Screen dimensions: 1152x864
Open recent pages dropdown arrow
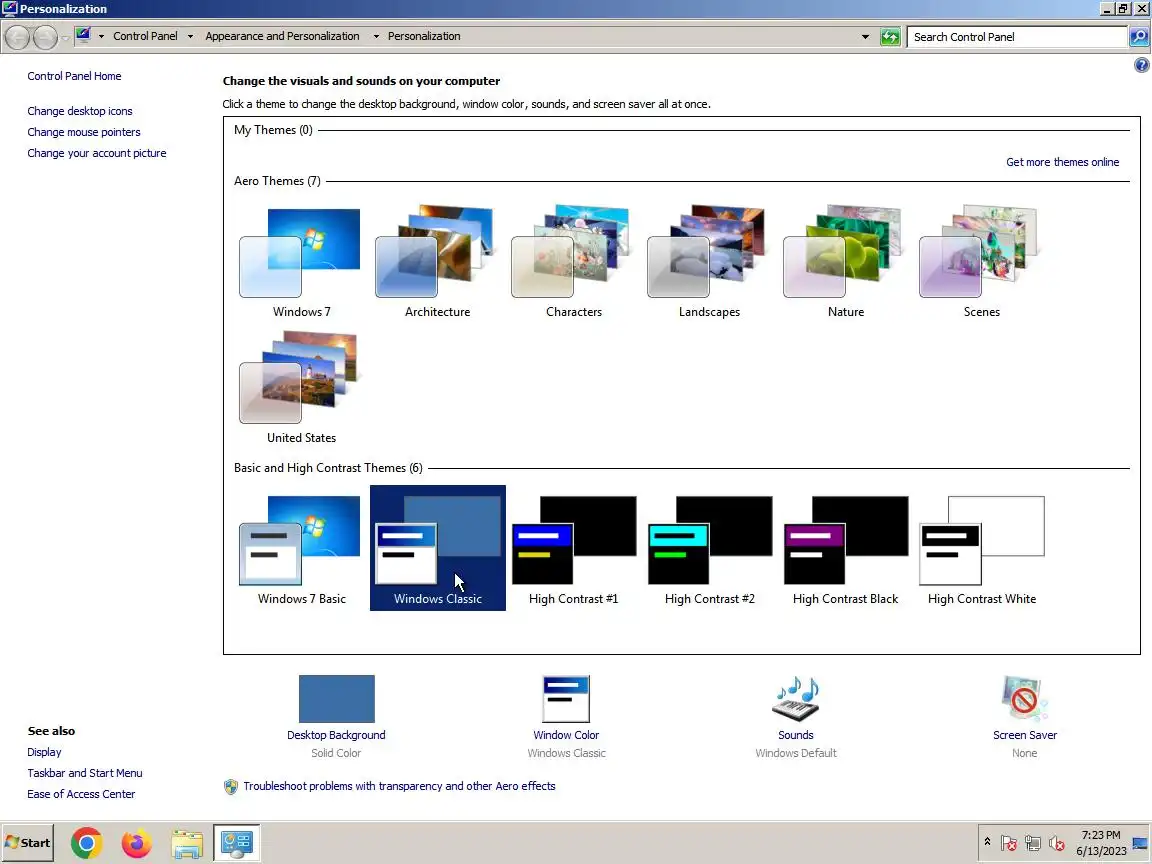coord(65,37)
